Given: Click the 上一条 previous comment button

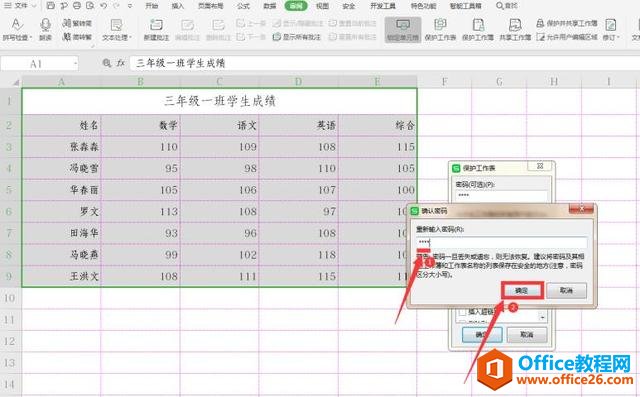Looking at the screenshot, I should (251, 23).
